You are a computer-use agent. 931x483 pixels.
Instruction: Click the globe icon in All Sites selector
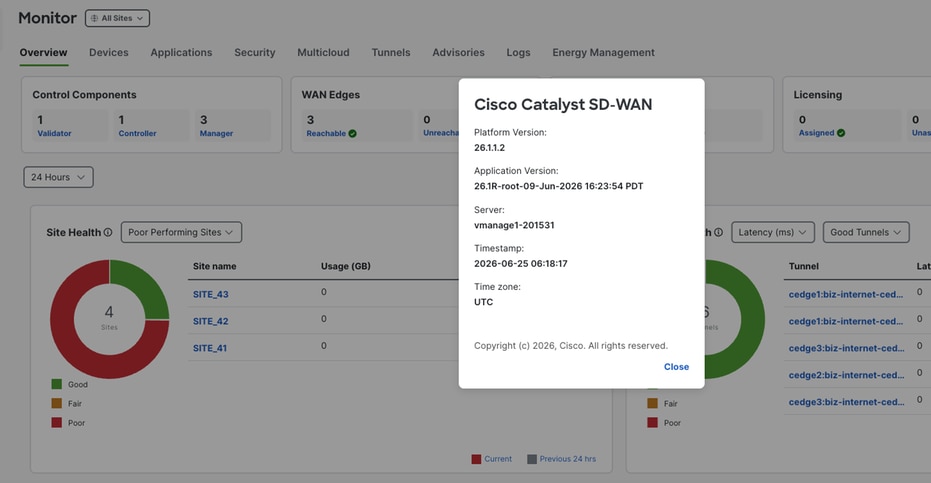(94, 18)
